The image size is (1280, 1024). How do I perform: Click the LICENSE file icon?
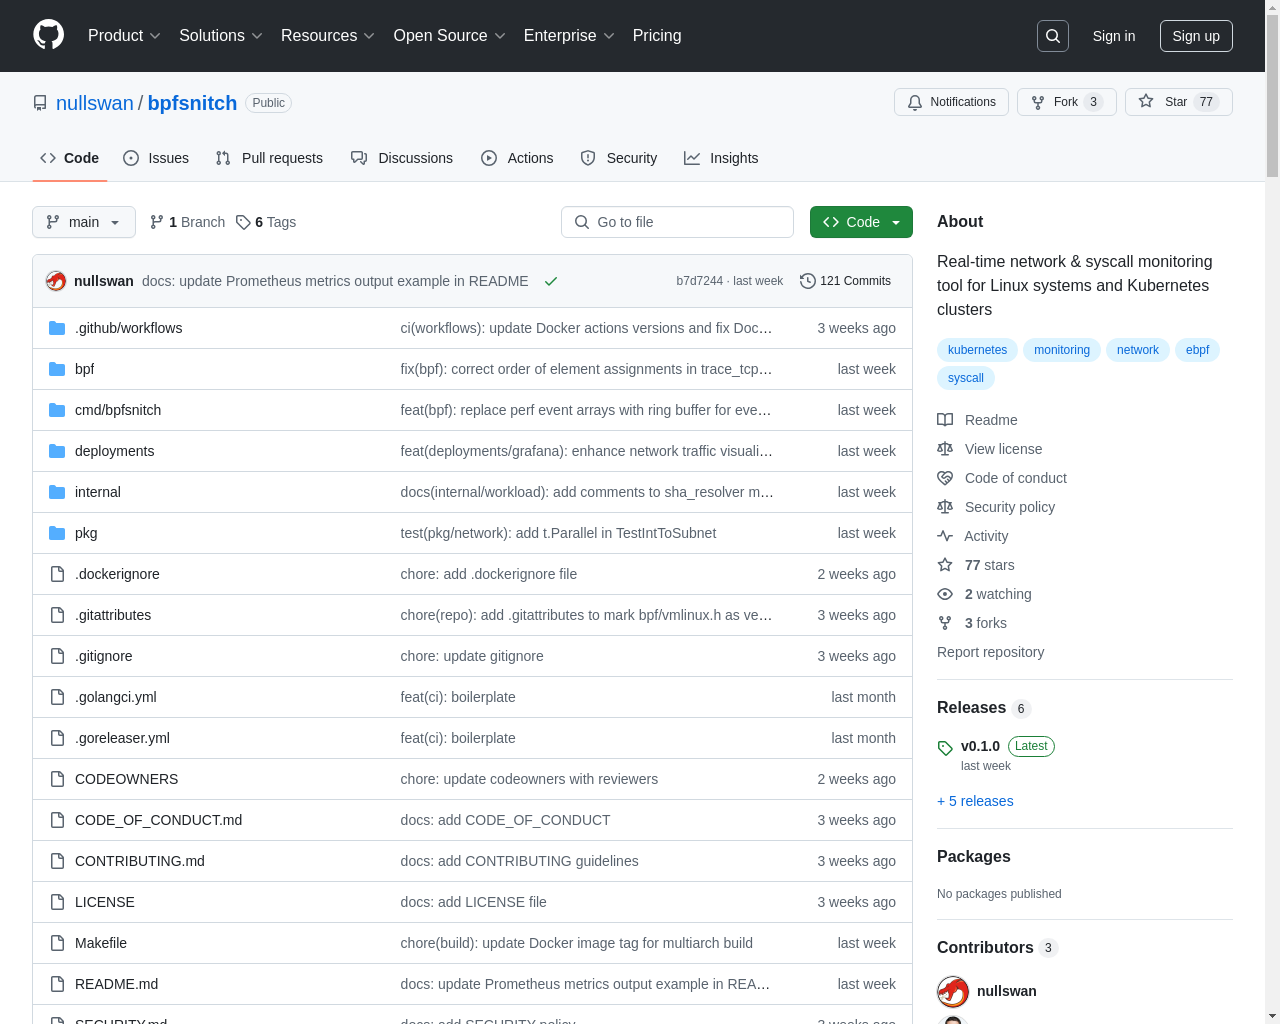pos(57,902)
